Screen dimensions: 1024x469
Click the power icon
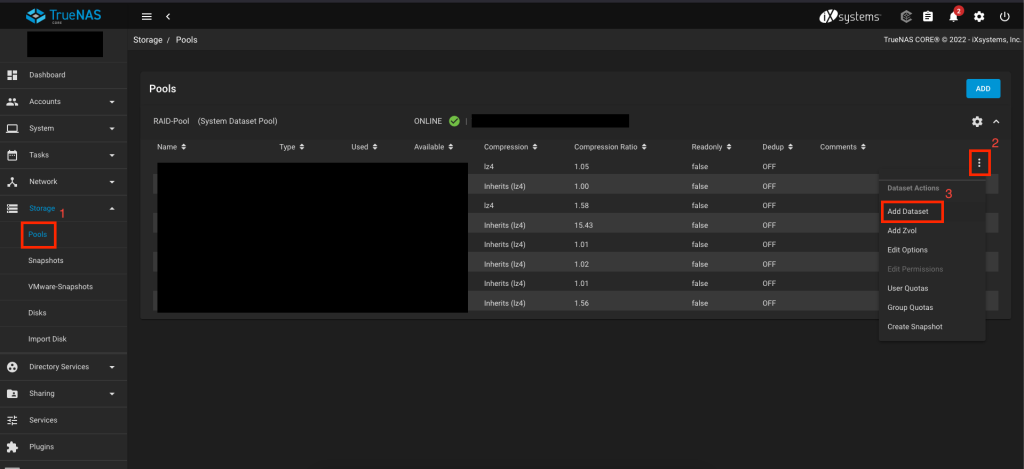tap(1004, 16)
